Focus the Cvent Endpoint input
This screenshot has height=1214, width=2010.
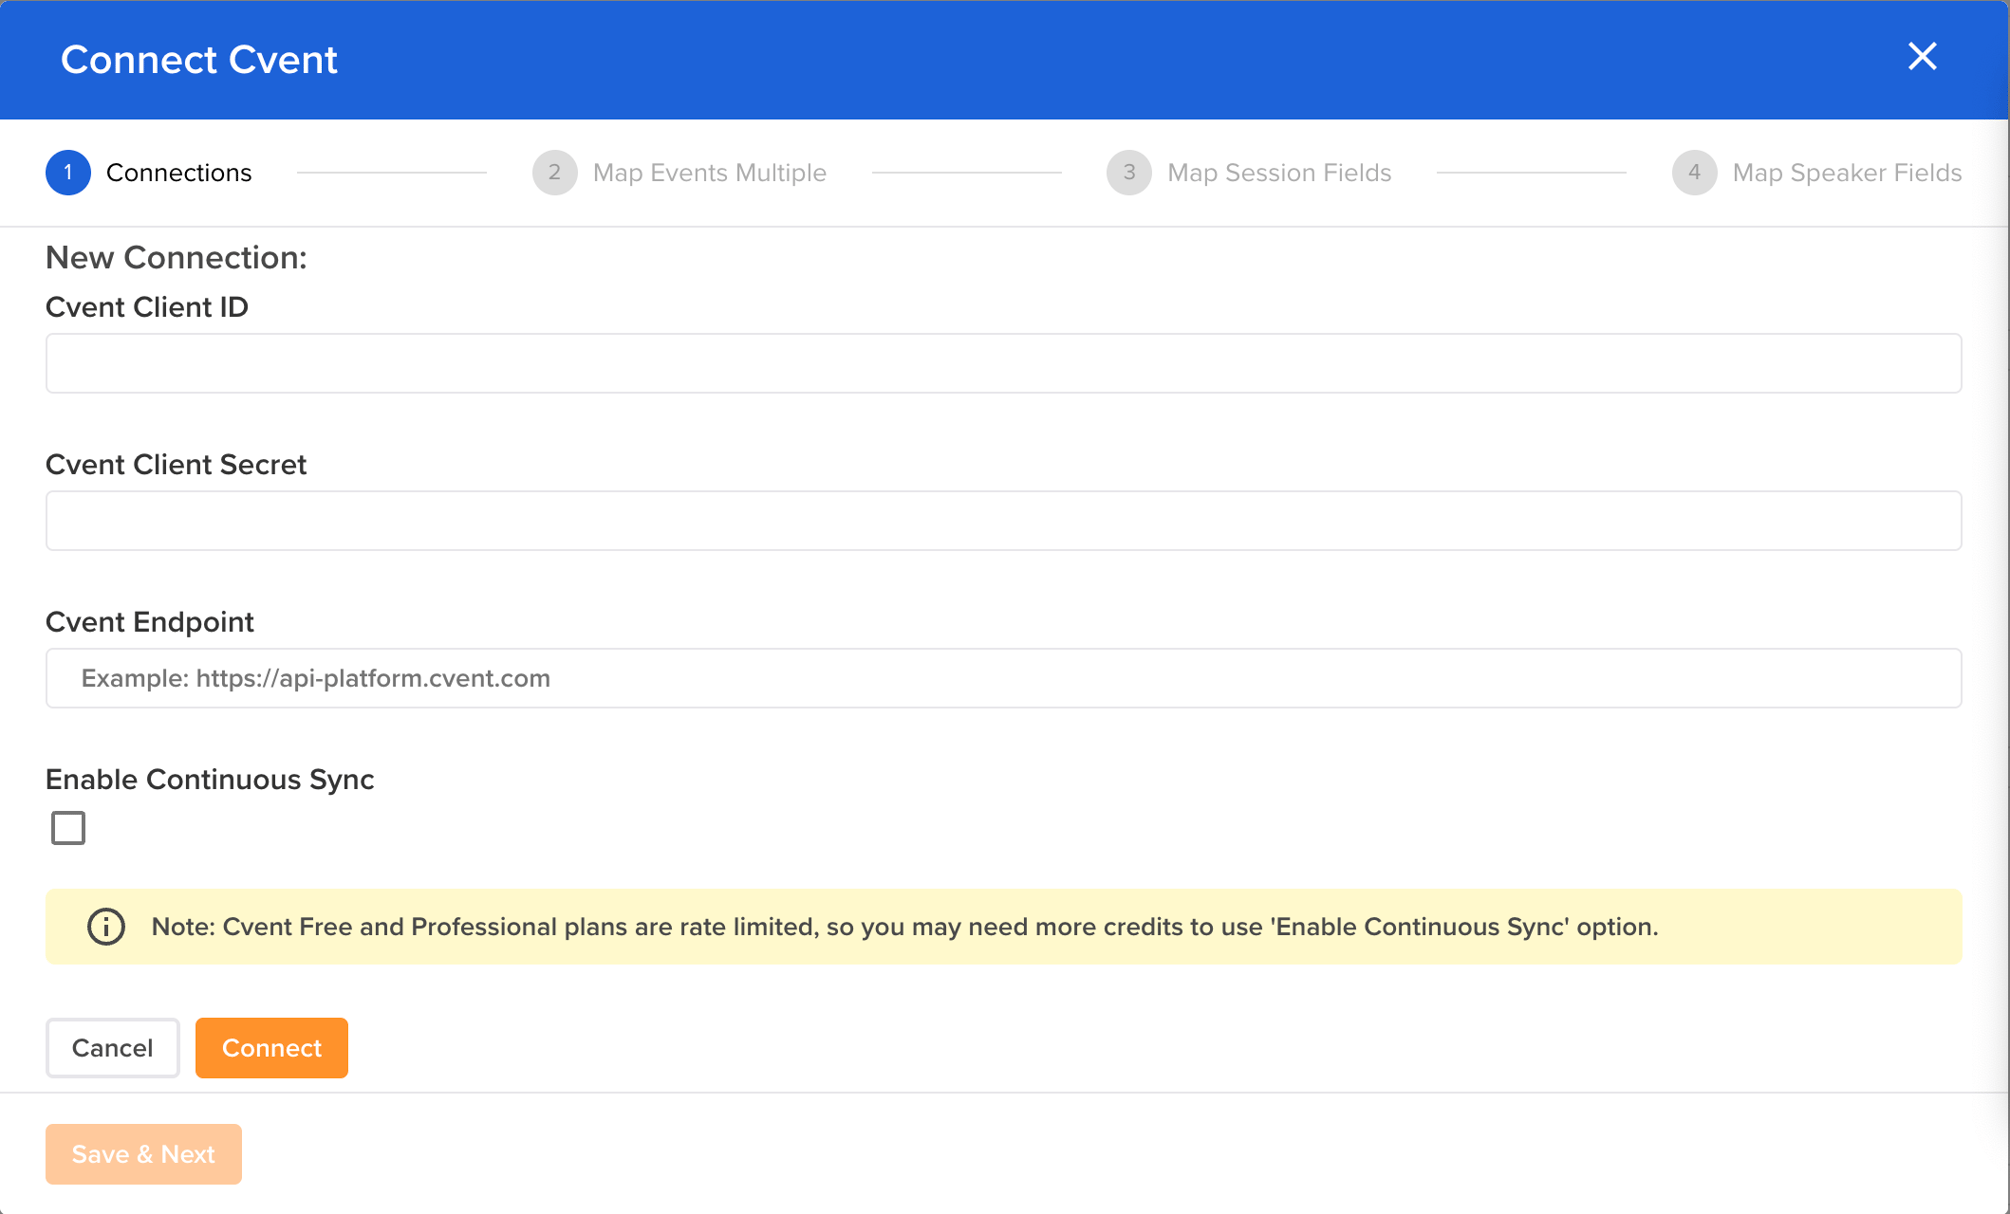coord(1003,678)
